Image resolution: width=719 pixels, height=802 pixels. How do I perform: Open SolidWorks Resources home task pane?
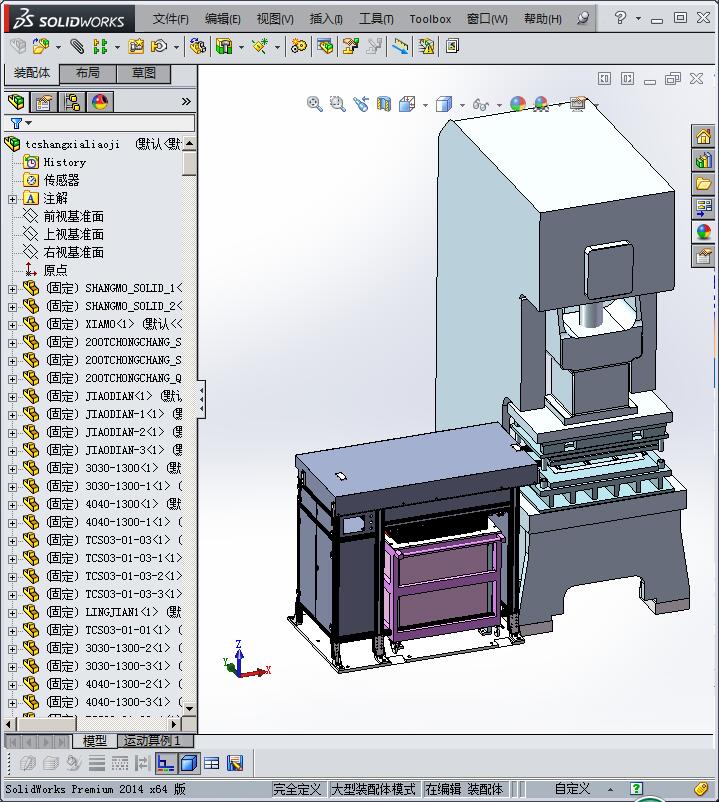coord(703,137)
